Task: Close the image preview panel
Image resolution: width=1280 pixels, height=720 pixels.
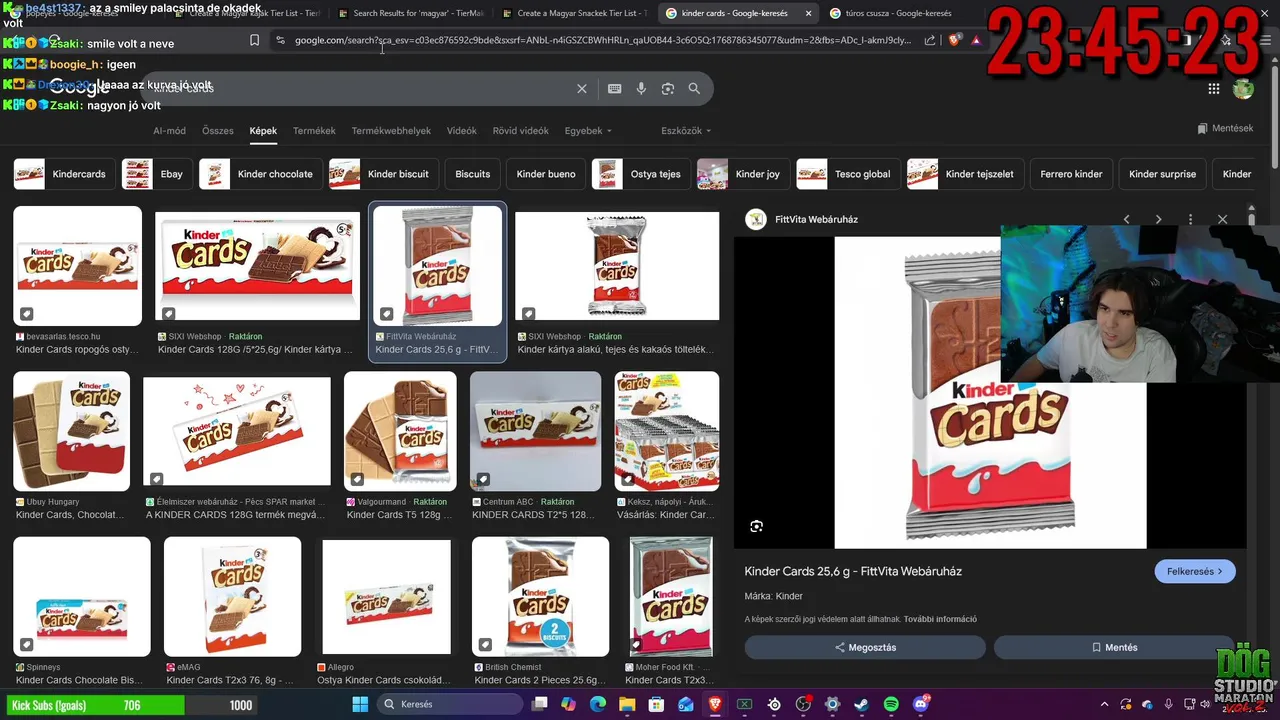Action: tap(1222, 219)
